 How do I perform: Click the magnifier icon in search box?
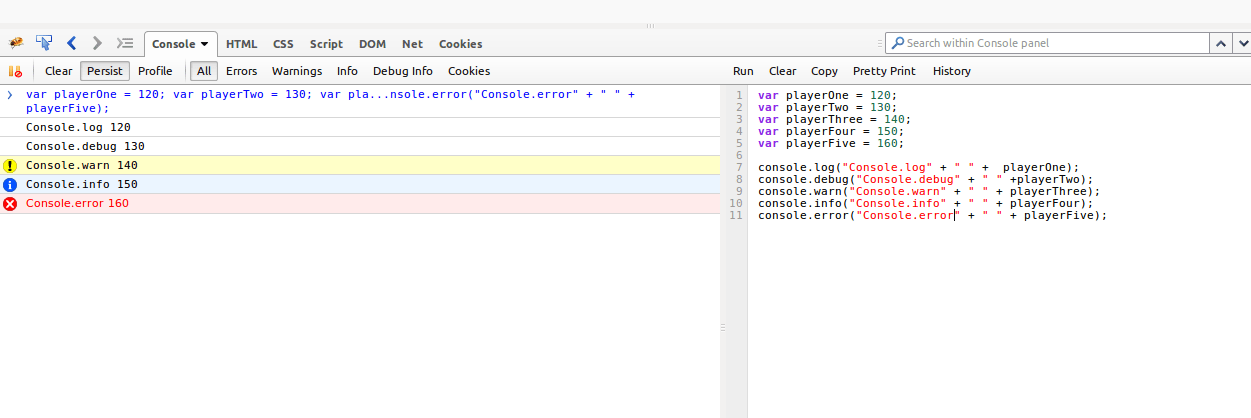pos(897,44)
